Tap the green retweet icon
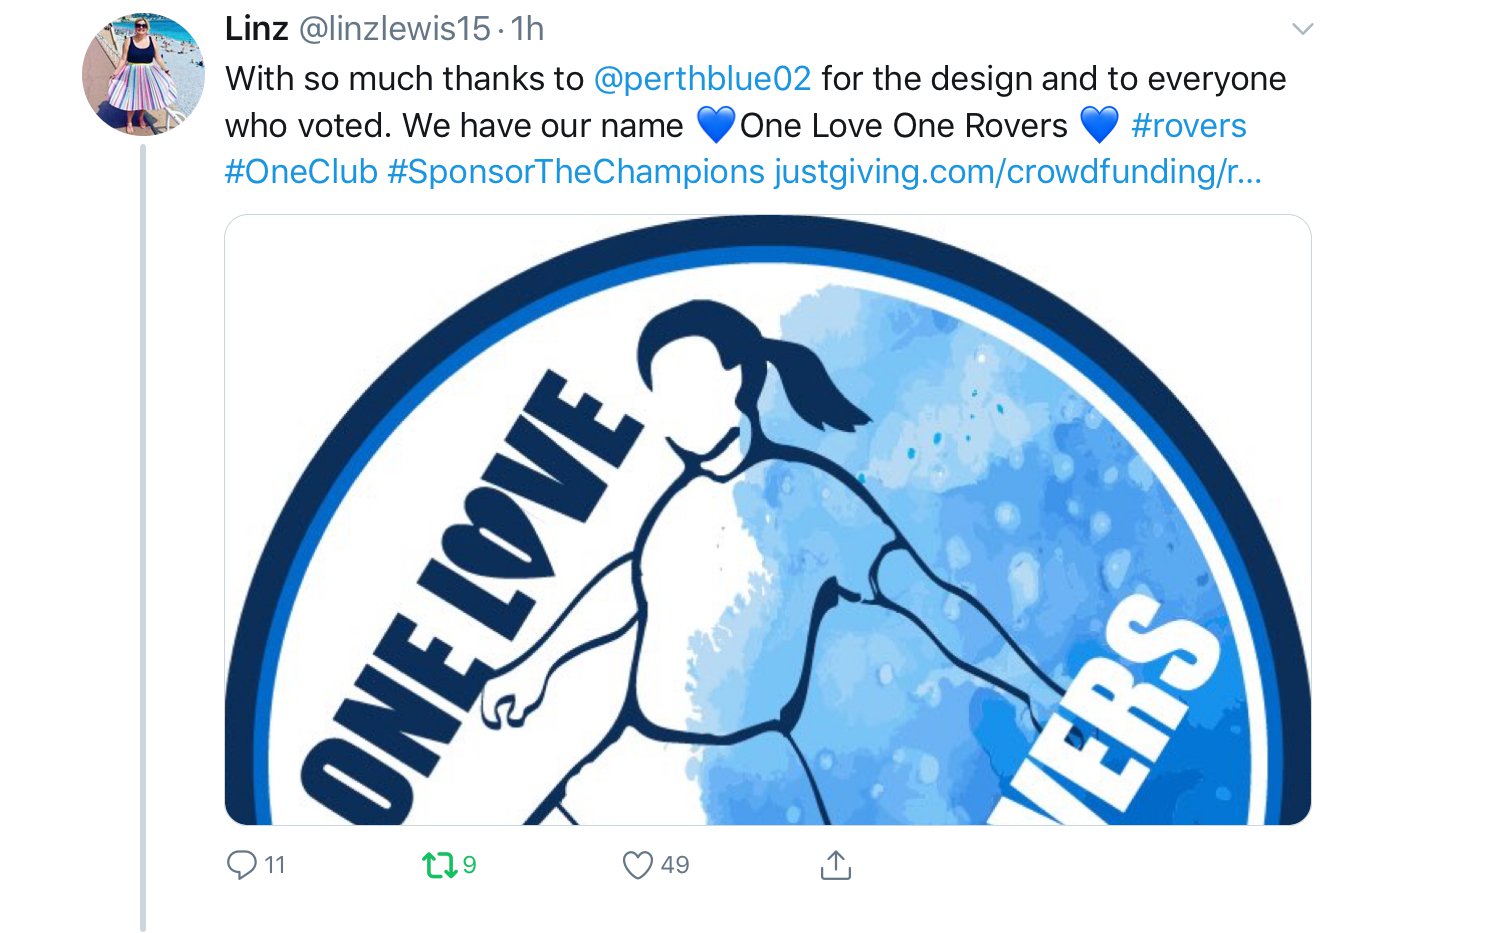The height and width of the screenshot is (933, 1496). [439, 865]
